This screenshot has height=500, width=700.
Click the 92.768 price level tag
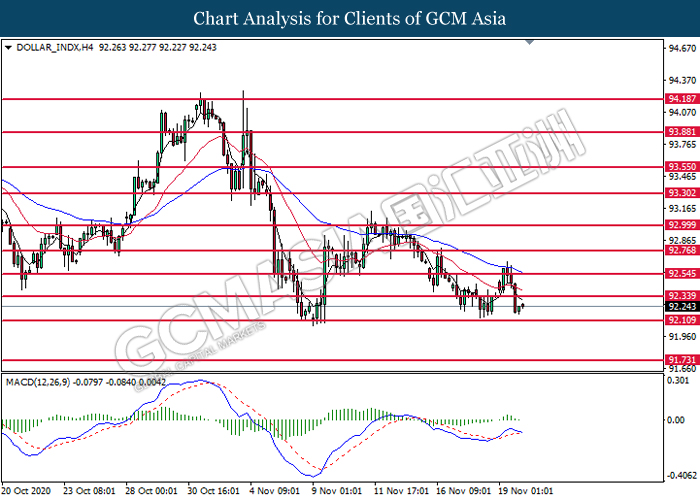pyautogui.click(x=681, y=250)
